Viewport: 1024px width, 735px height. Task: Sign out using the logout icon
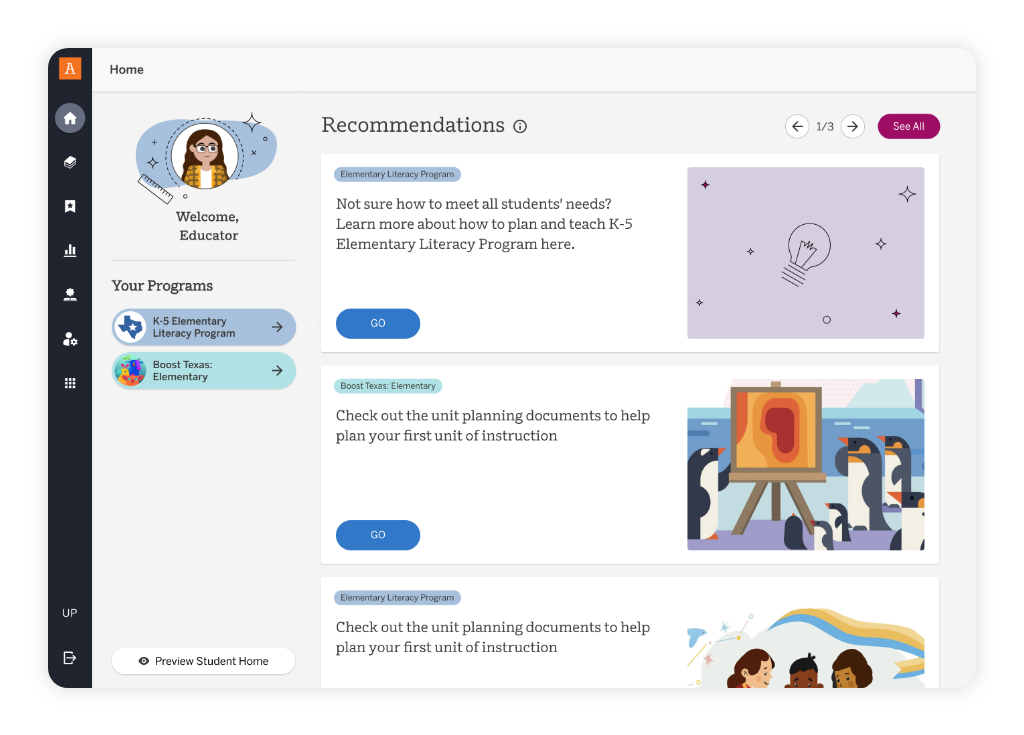coord(69,657)
